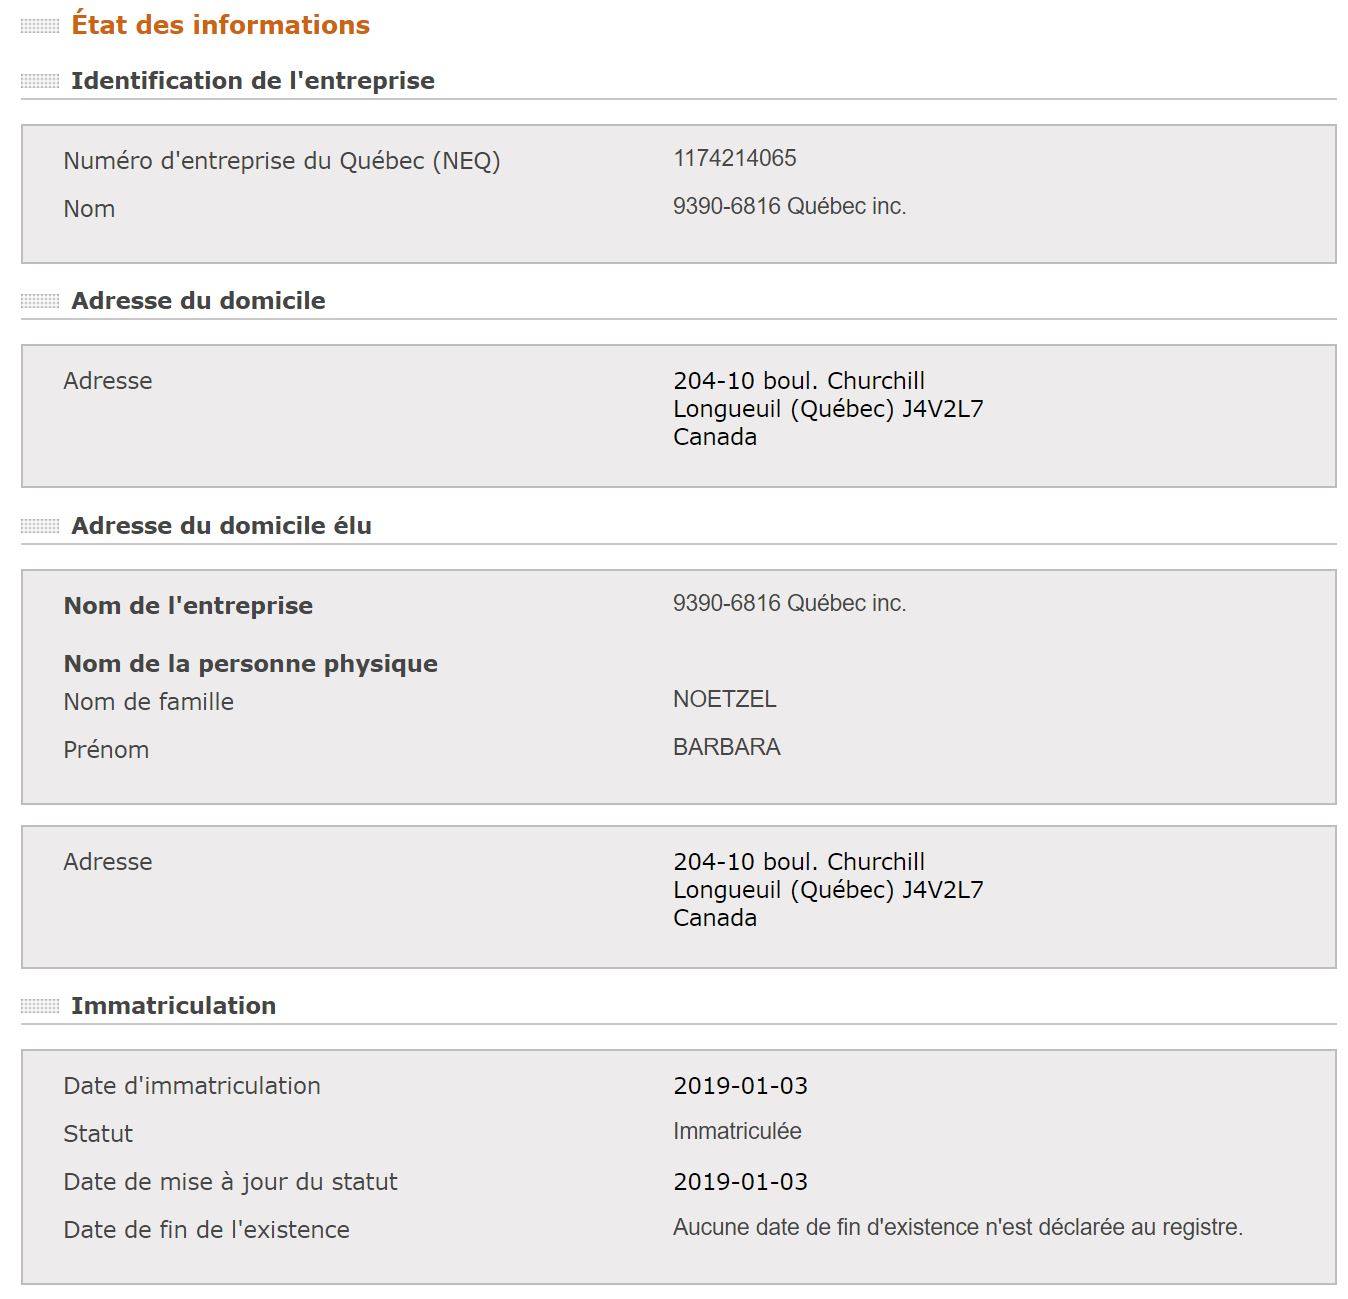Screen dimensions: 1348x1299
Task: Click the Adresse du domicile heading
Action: point(198,301)
